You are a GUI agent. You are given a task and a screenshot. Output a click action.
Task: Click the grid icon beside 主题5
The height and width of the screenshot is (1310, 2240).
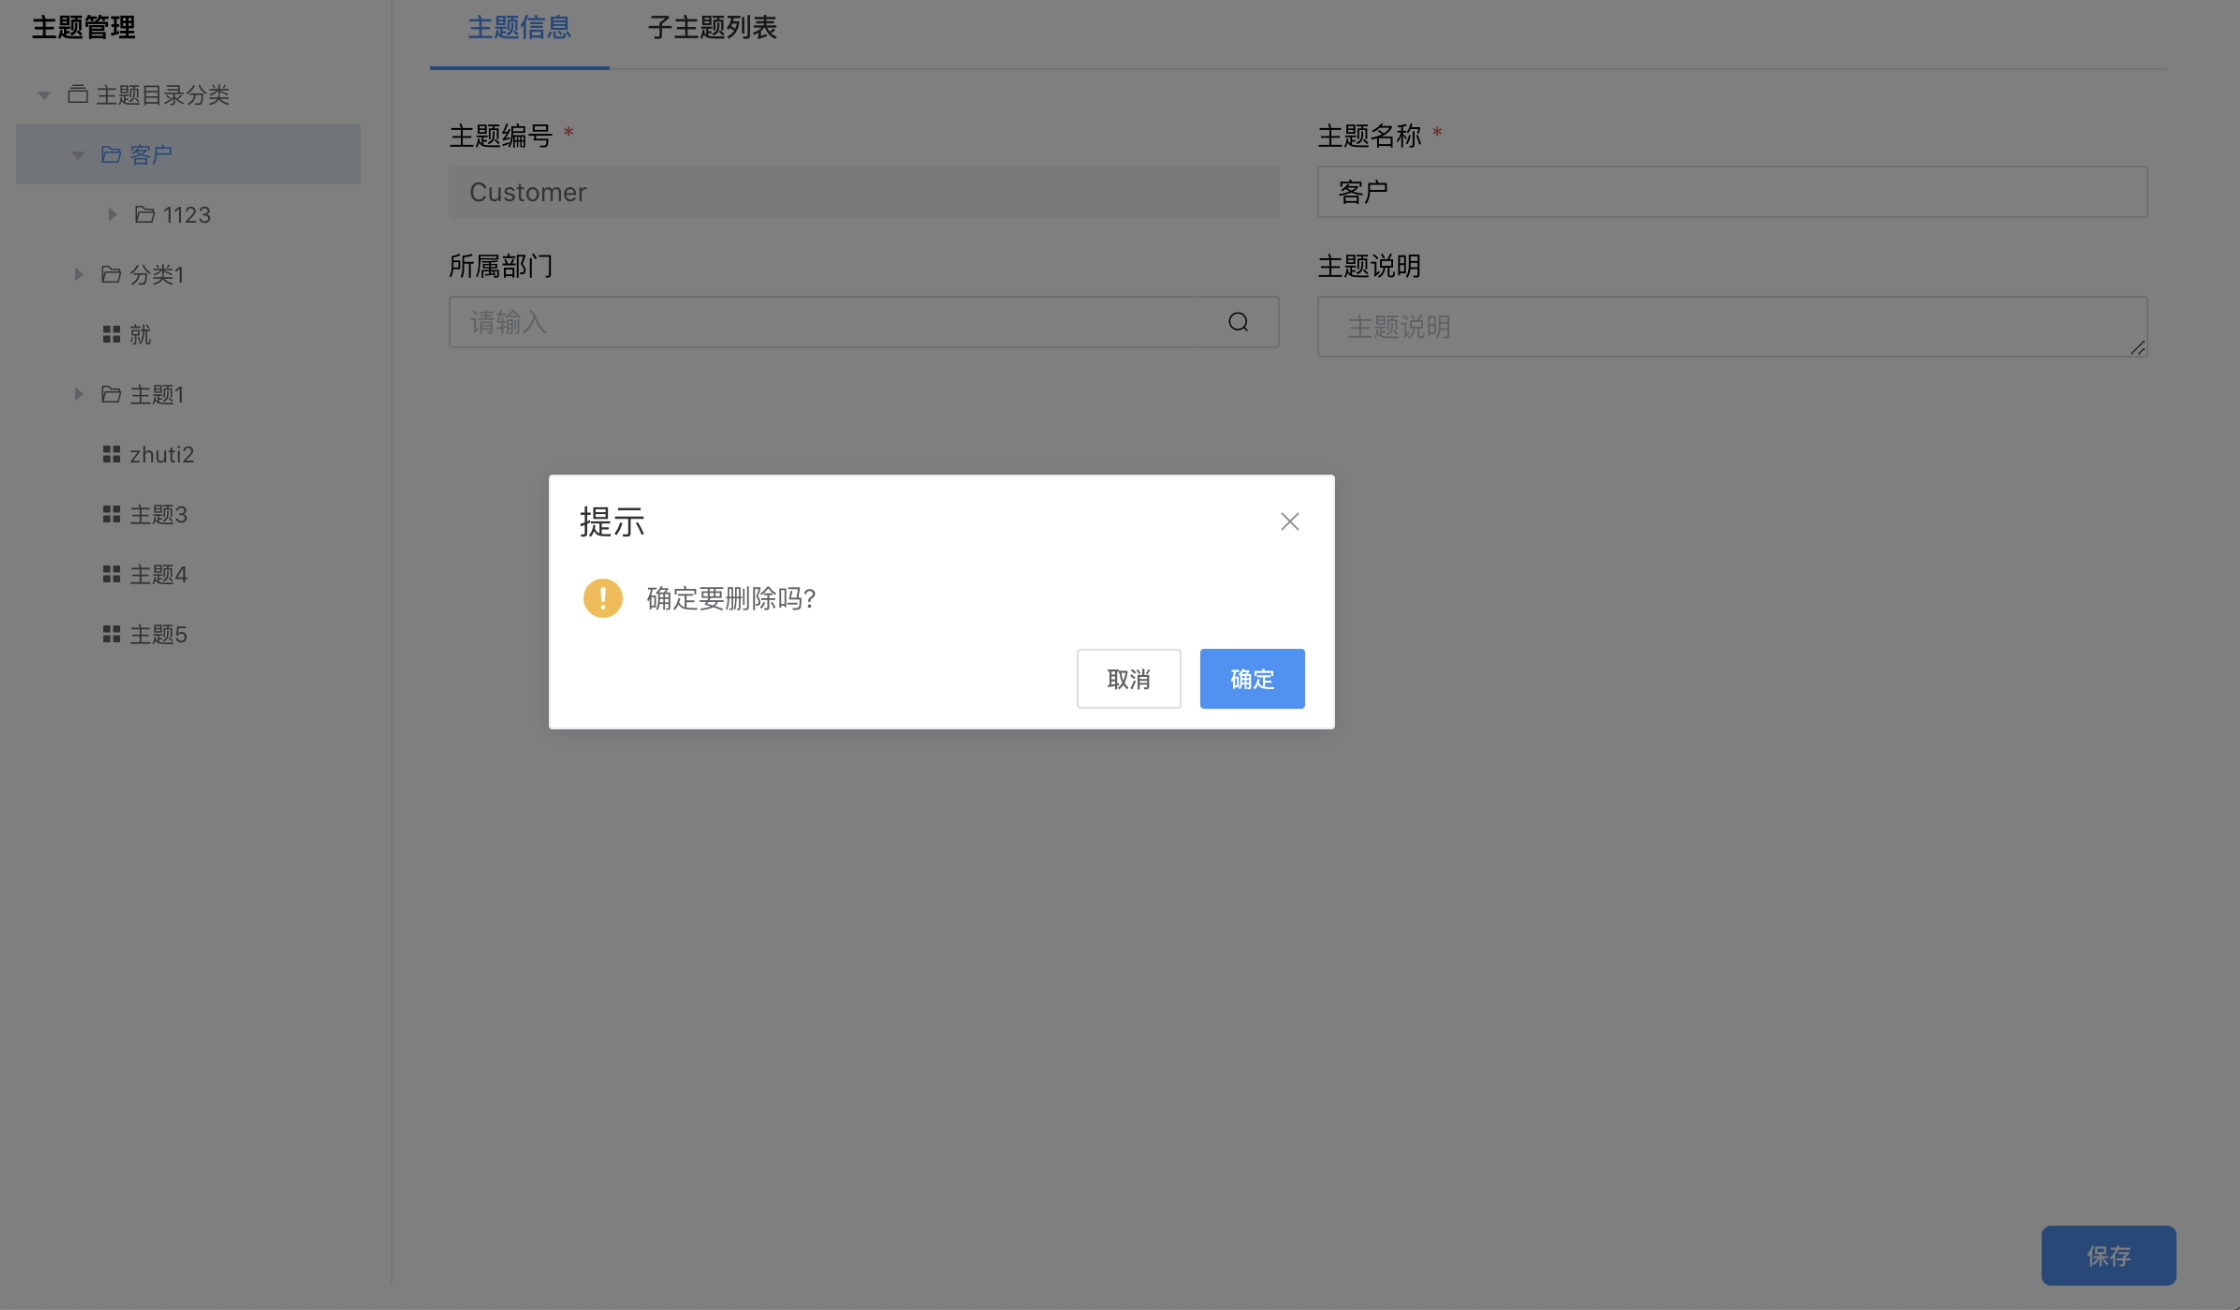click(112, 633)
